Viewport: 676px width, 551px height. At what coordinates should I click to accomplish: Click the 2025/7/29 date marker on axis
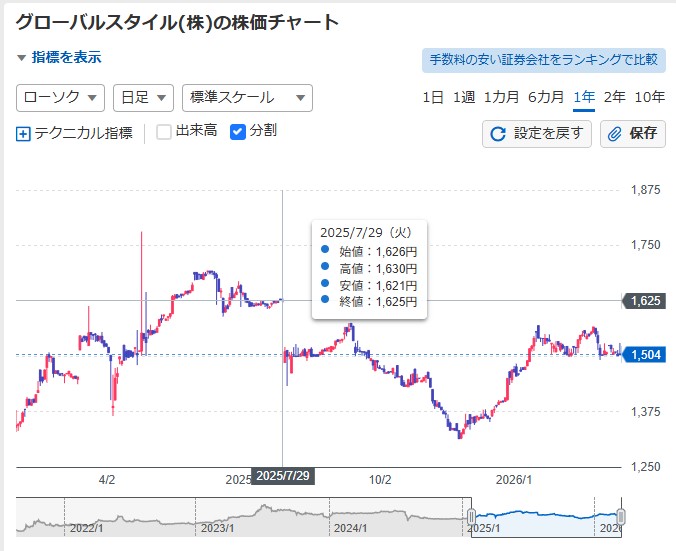(x=282, y=476)
